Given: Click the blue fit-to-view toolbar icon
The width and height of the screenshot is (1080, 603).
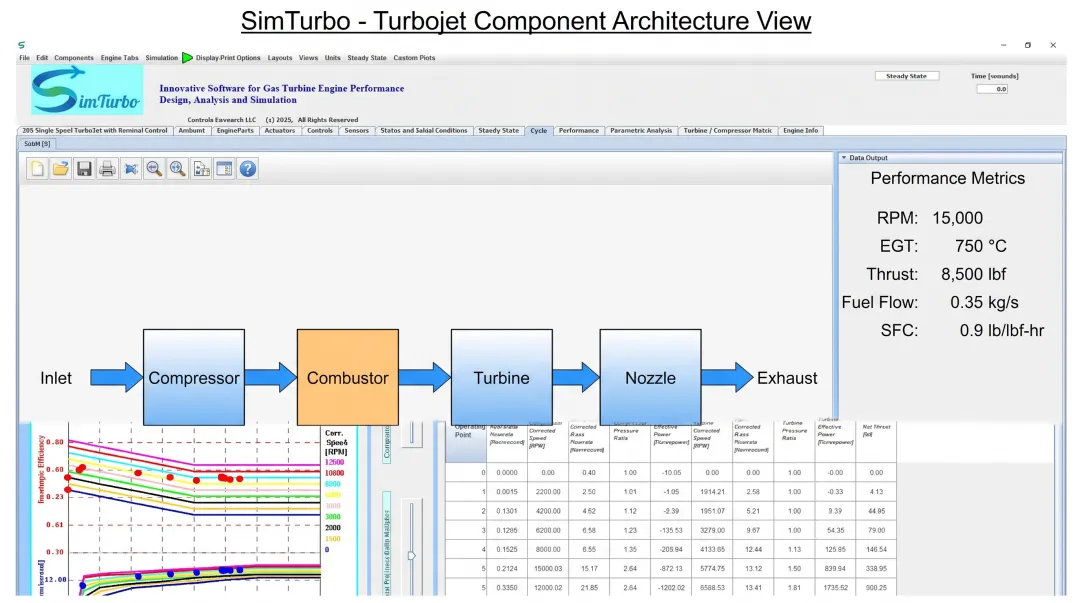Looking at the screenshot, I should [x=131, y=169].
